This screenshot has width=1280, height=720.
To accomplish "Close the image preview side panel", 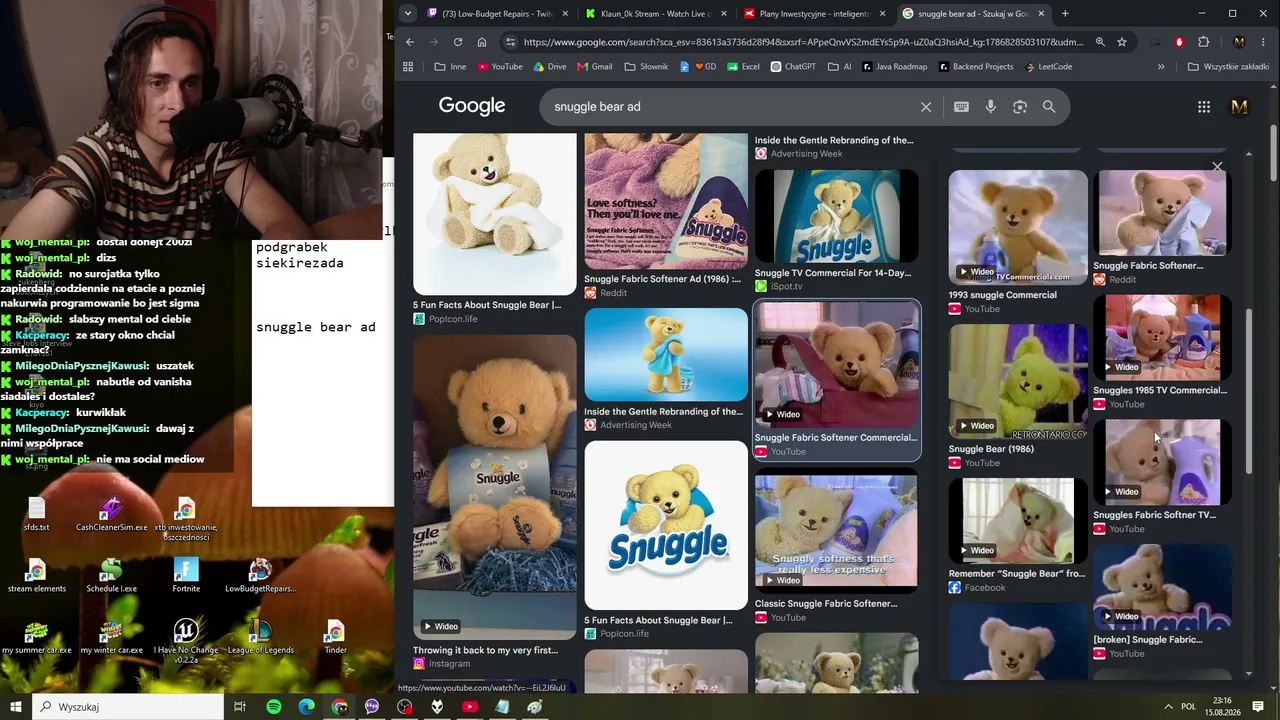I will 1217,166.
